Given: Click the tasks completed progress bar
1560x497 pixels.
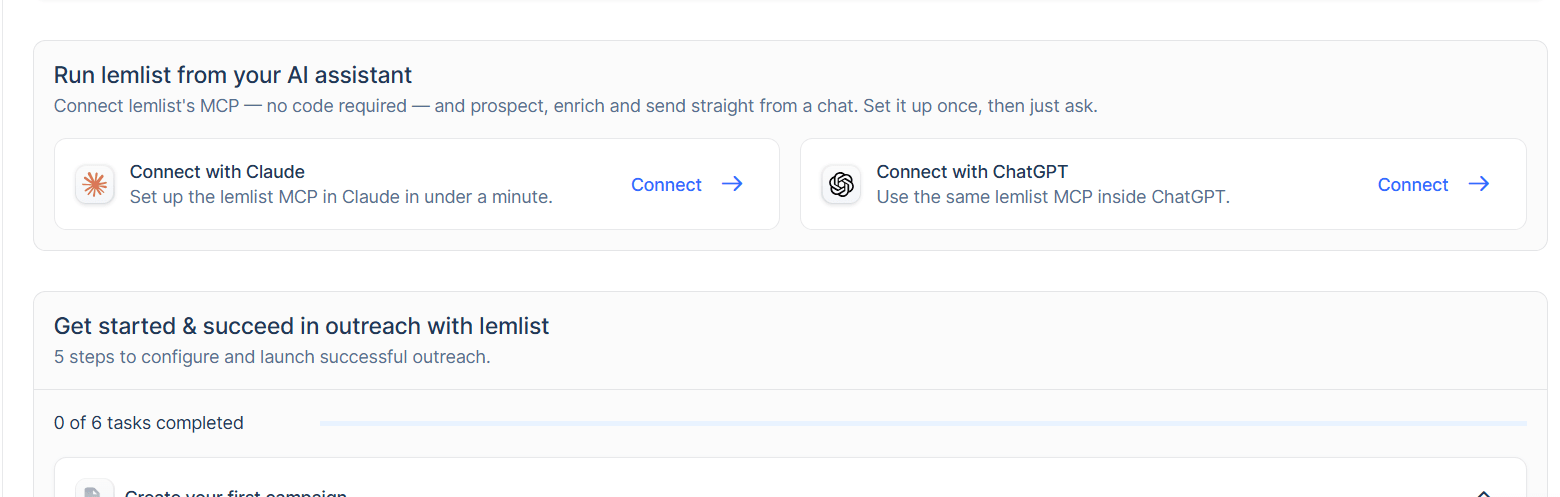Looking at the screenshot, I should click(923, 423).
